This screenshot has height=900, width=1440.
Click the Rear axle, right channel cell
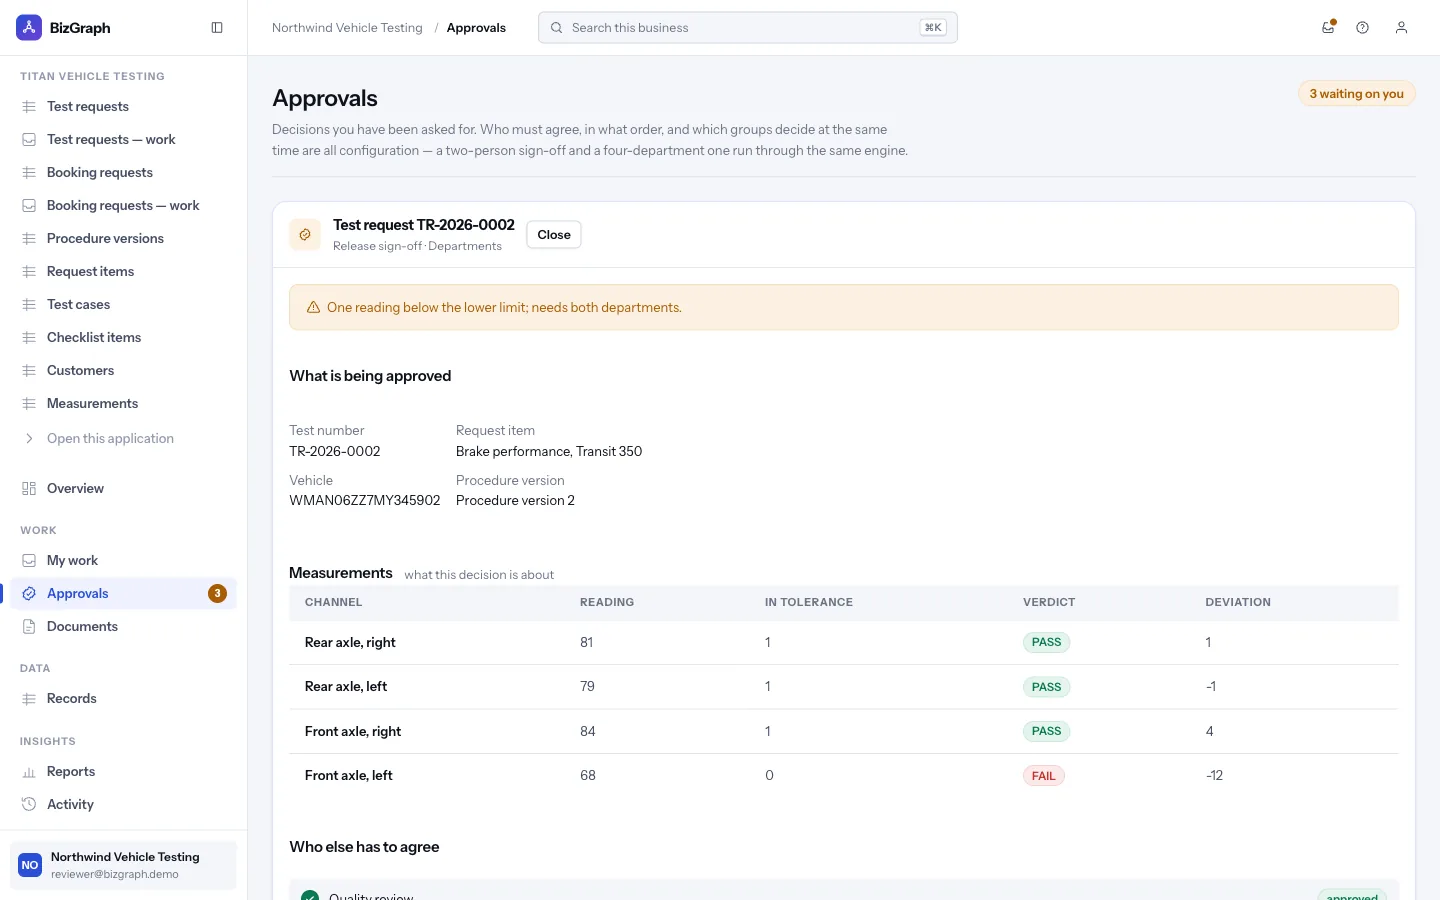350,643
